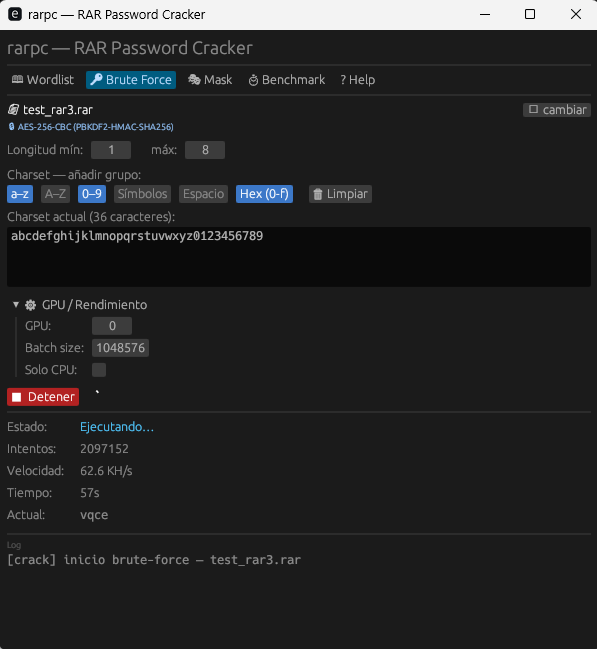Open the Benchmark tab

(287, 79)
